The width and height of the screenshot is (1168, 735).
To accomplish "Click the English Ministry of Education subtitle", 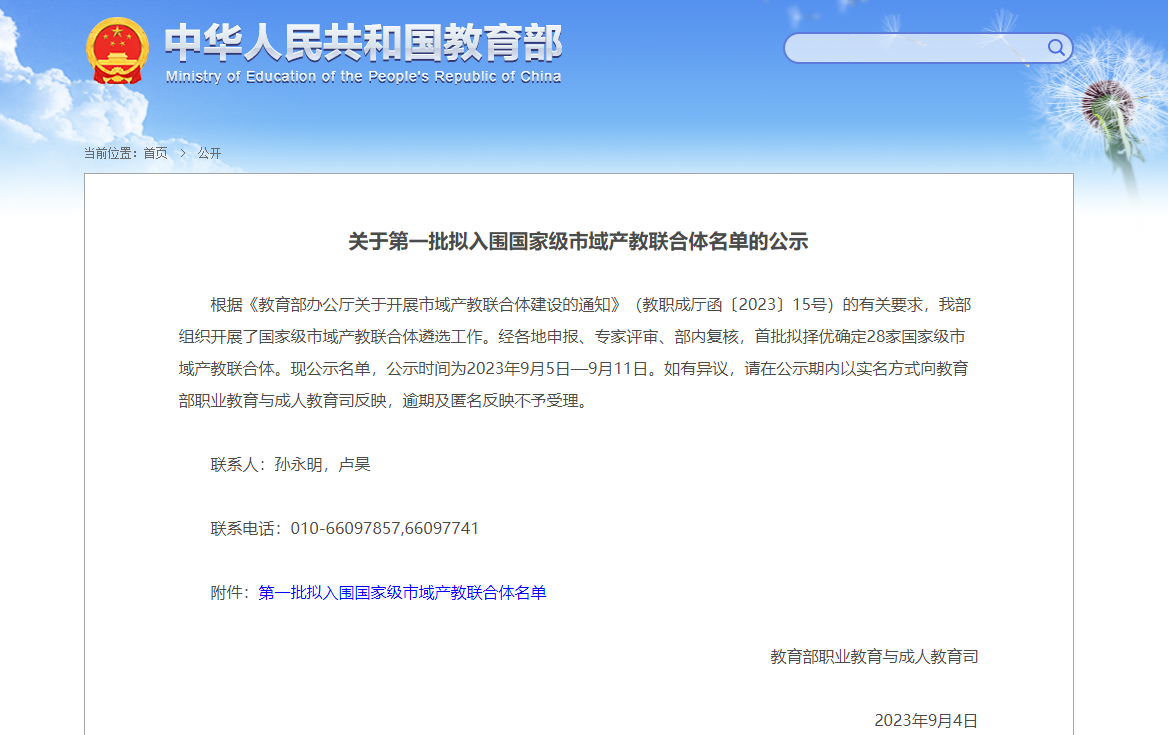I will pos(363,77).
